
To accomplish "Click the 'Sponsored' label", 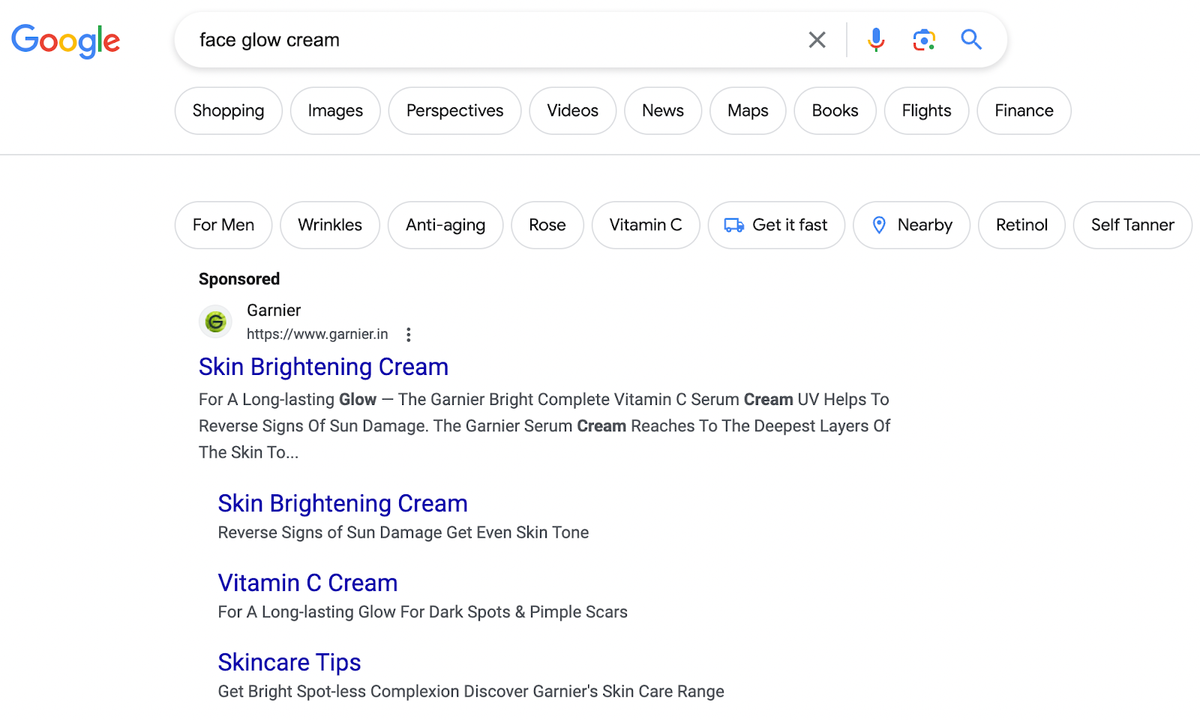I will (x=239, y=279).
